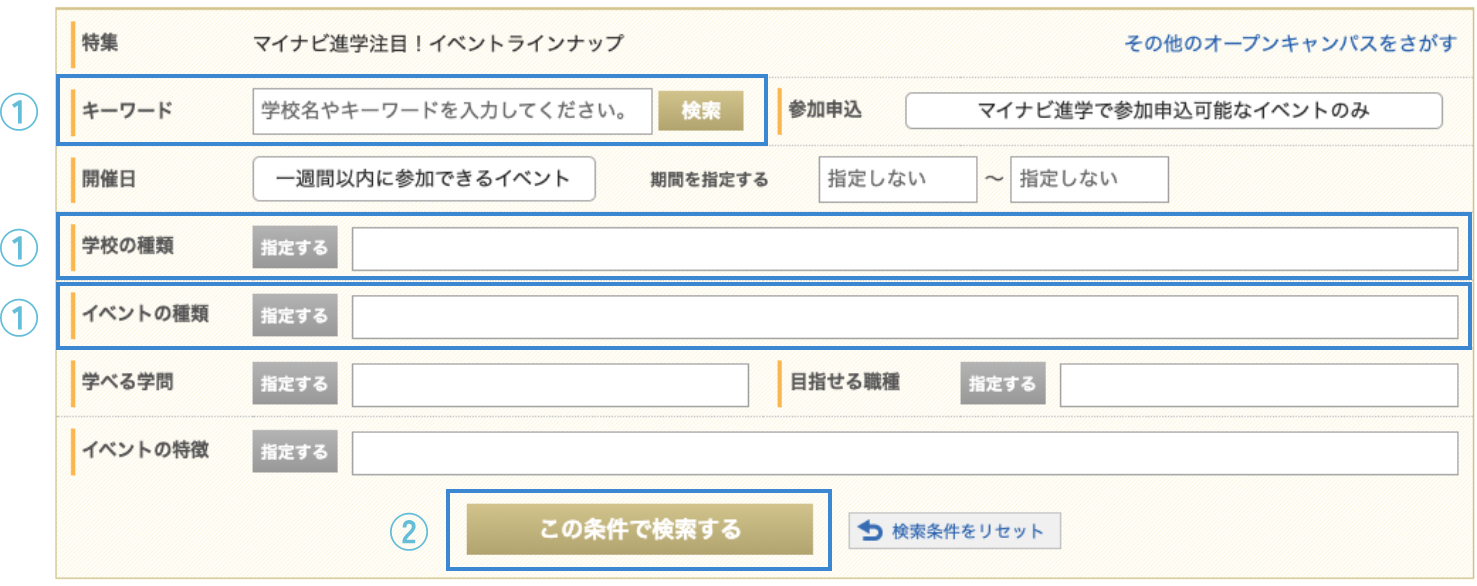This screenshot has width=1477, height=586.
Task: Click the keyword search input field
Action: click(x=452, y=111)
